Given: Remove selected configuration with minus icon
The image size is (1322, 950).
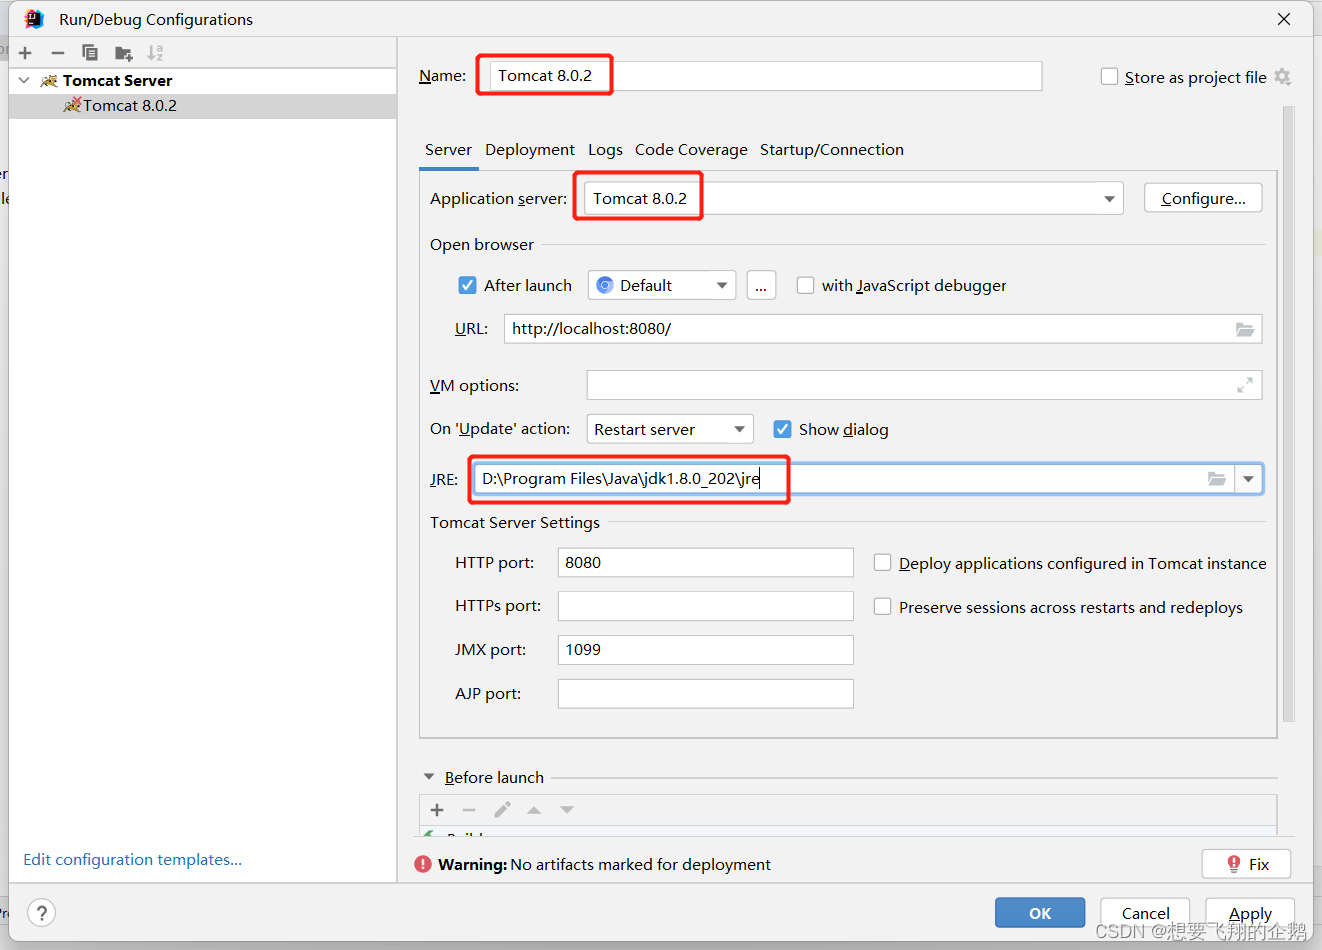Looking at the screenshot, I should [58, 53].
